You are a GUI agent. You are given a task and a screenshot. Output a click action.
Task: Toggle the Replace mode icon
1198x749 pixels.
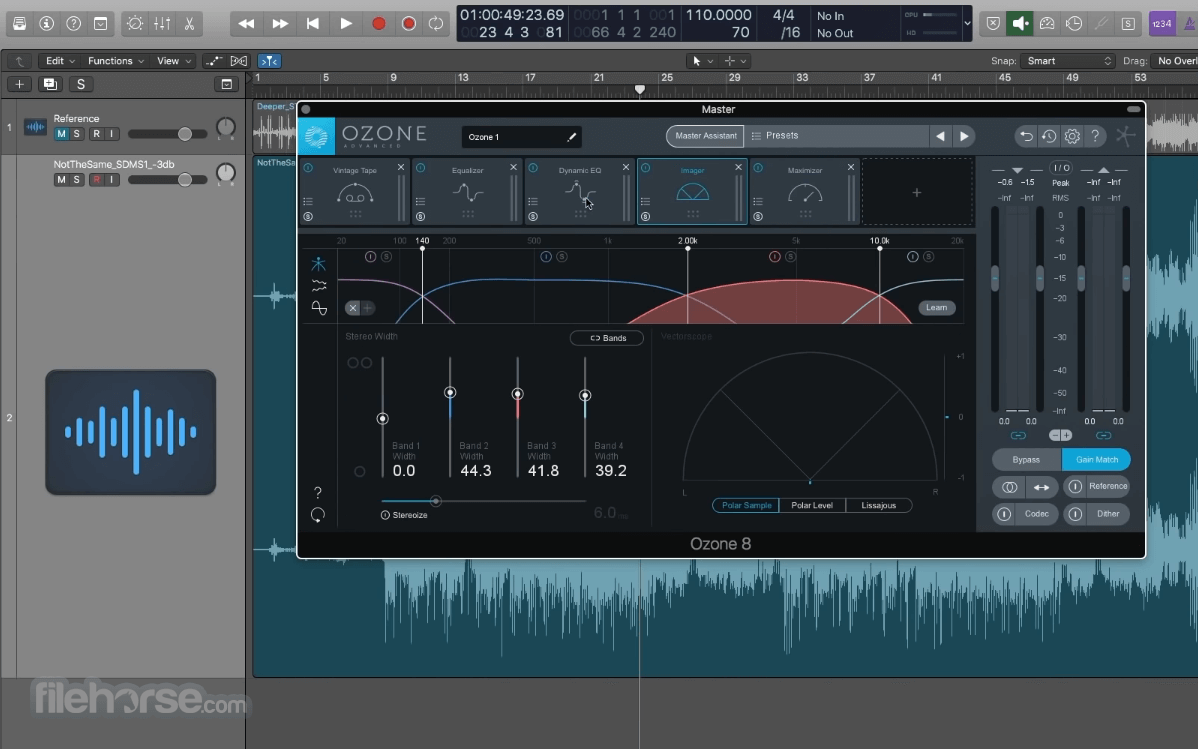coord(992,24)
